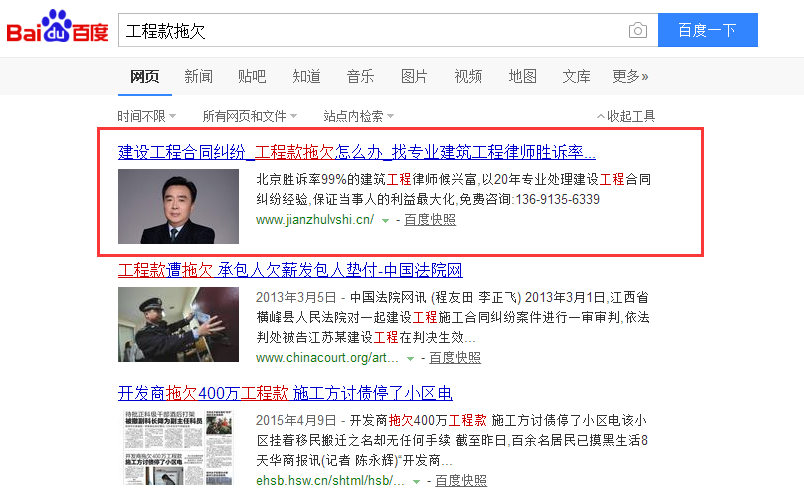
Task: Click the Baidu logo
Action: coord(58,30)
